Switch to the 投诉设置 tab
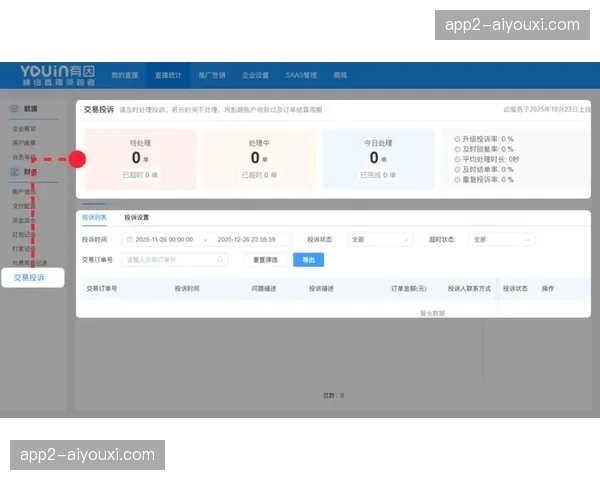Viewport: 600px width, 480px height. point(137,217)
